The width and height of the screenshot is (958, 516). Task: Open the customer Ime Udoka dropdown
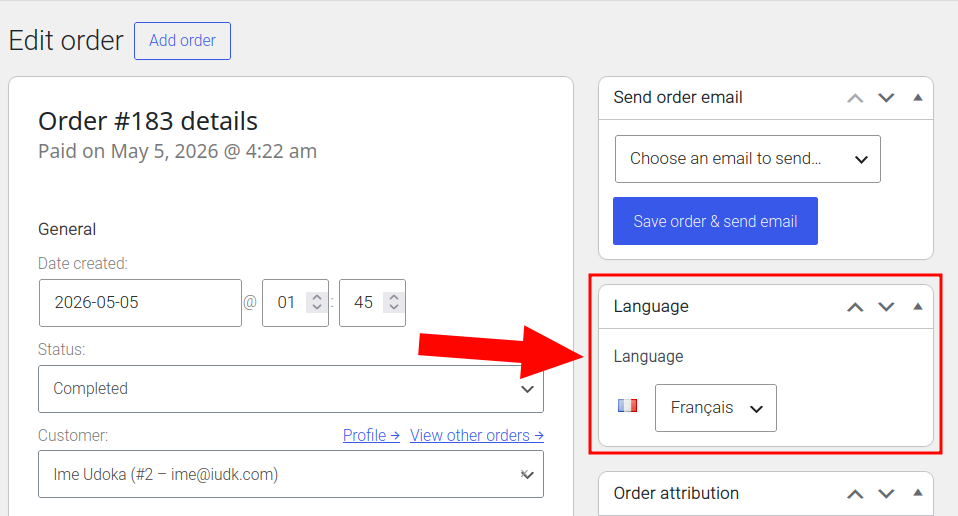291,474
